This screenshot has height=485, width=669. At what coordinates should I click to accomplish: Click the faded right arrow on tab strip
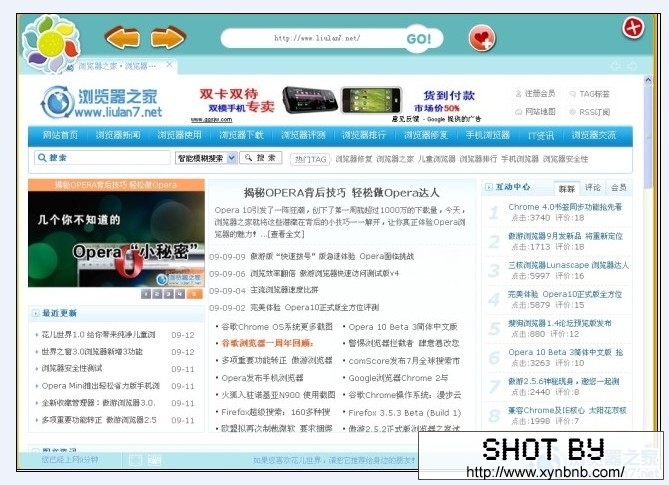(x=632, y=66)
